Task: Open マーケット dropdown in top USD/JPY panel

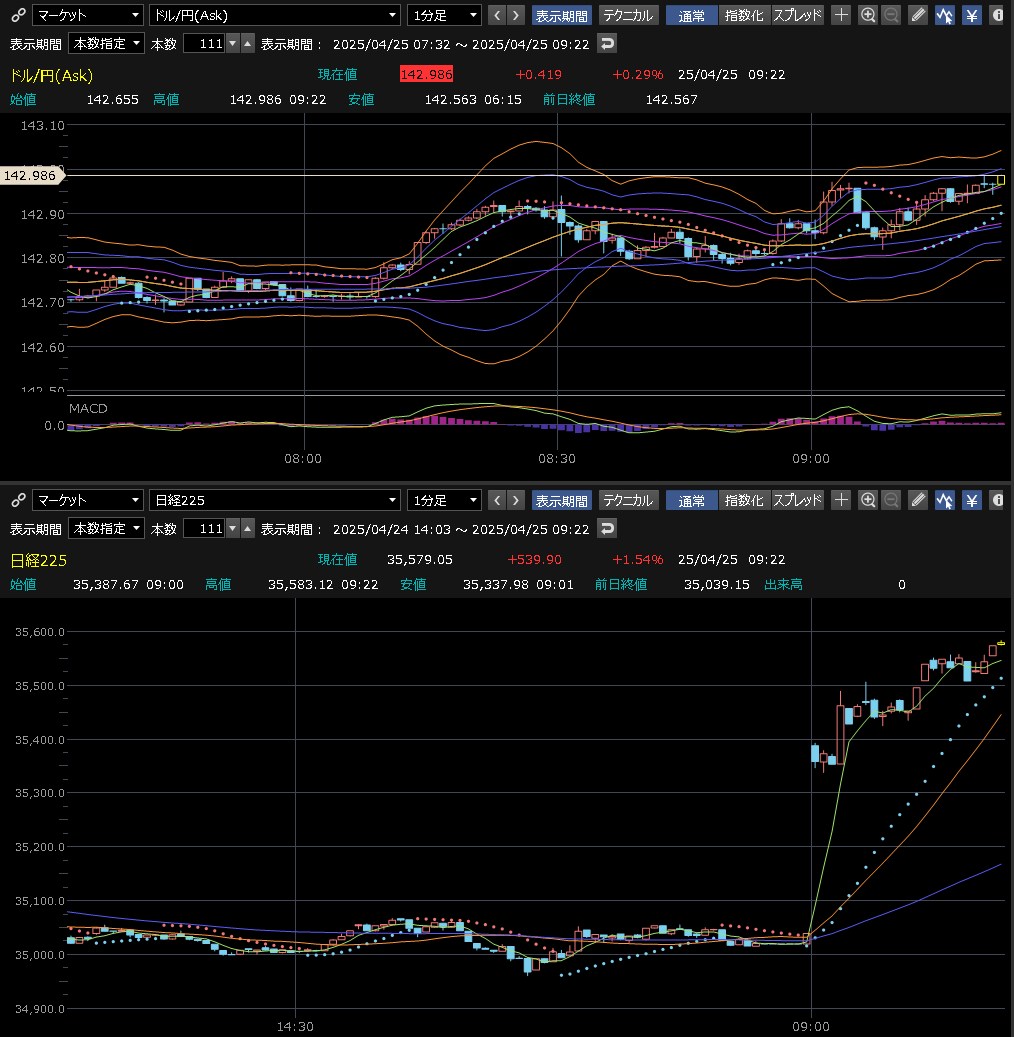Action: [x=87, y=15]
